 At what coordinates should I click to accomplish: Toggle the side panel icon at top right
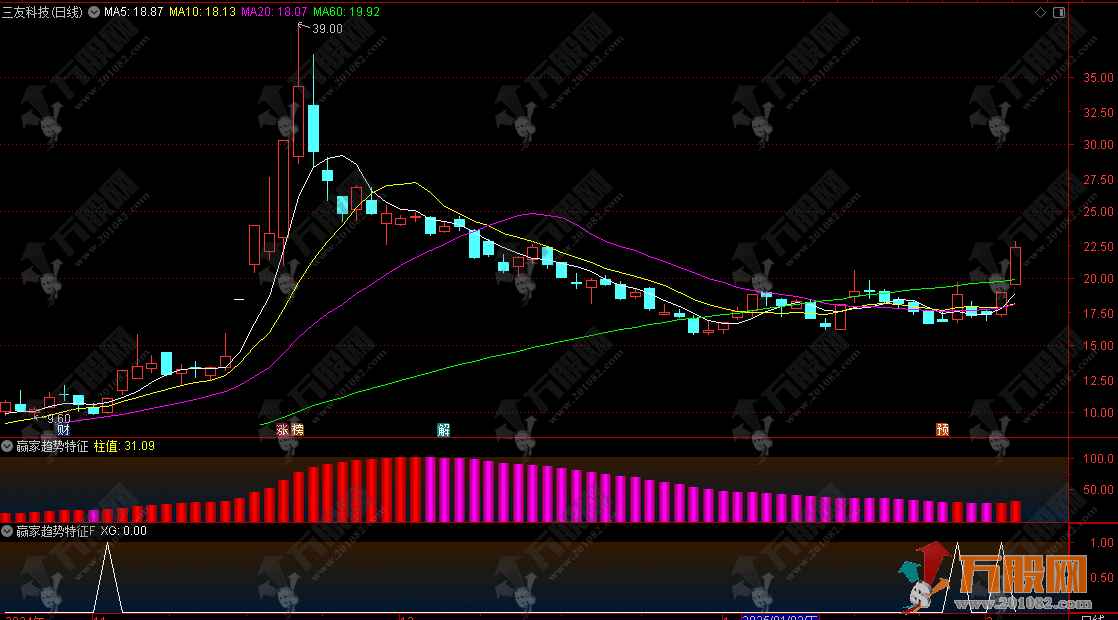(1059, 12)
